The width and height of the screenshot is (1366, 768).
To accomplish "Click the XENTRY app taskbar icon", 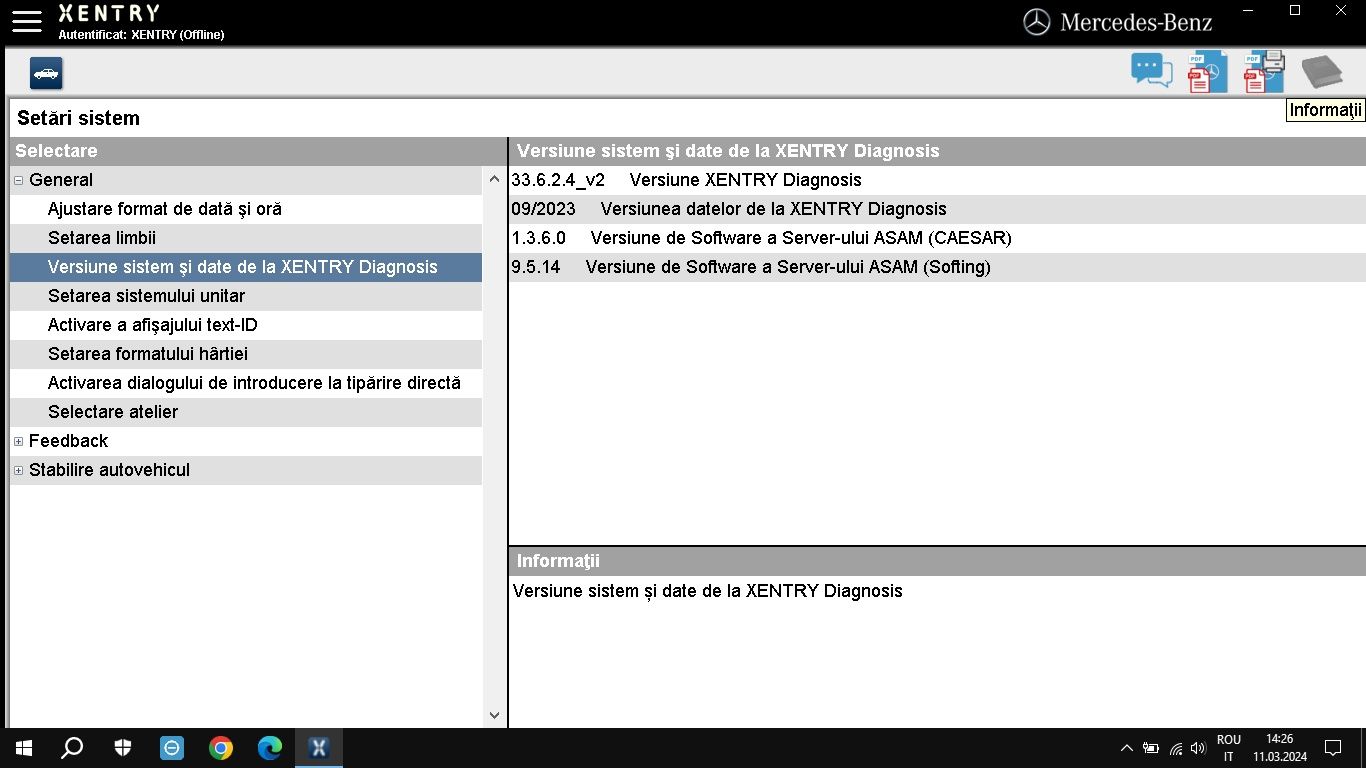I will point(319,748).
